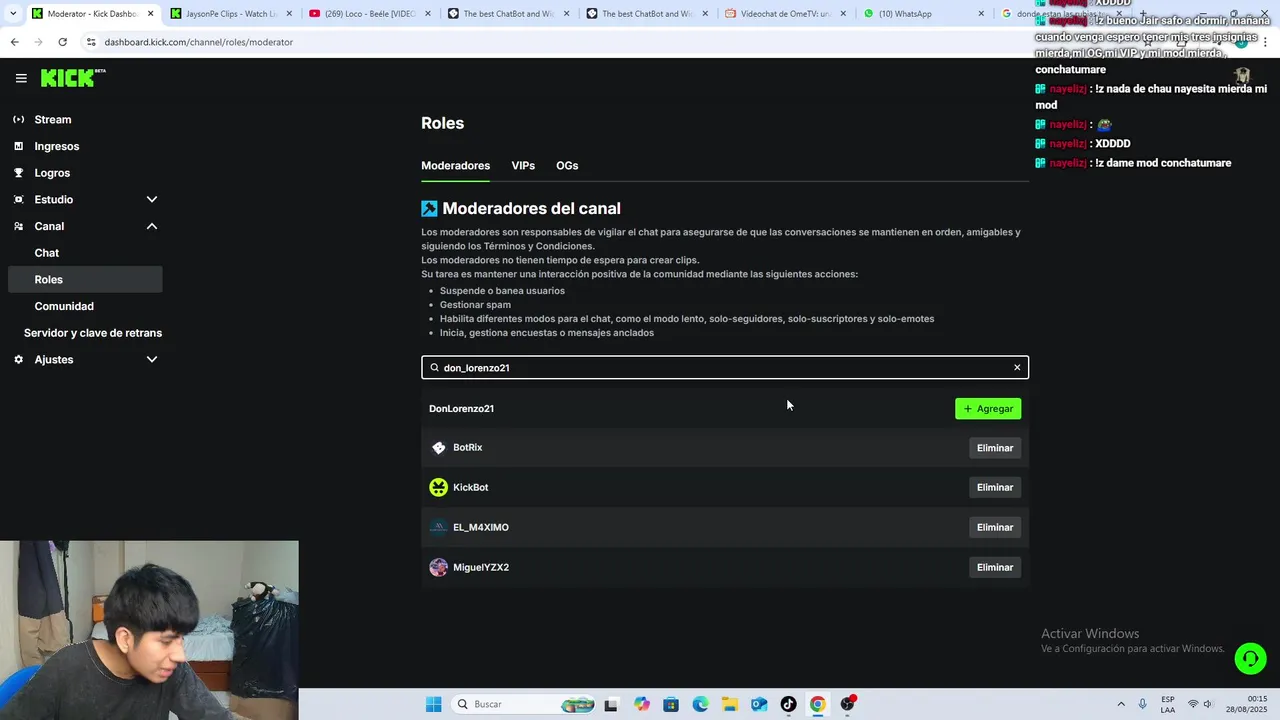Click KickBot avatar icon
The width and height of the screenshot is (1280, 720).
pyautogui.click(x=438, y=487)
